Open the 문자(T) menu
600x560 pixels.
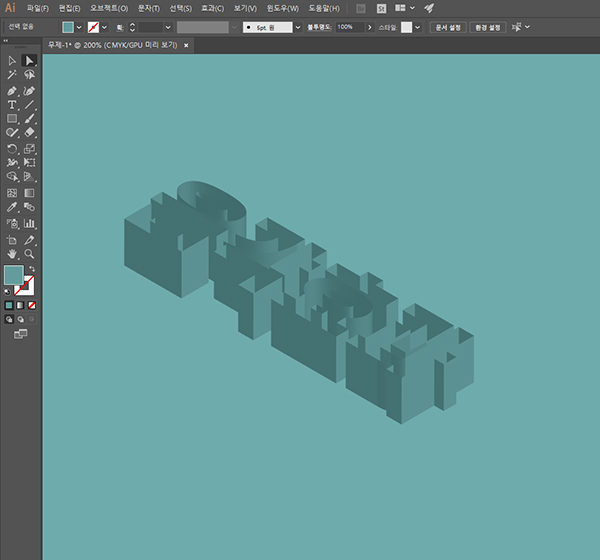tap(148, 8)
